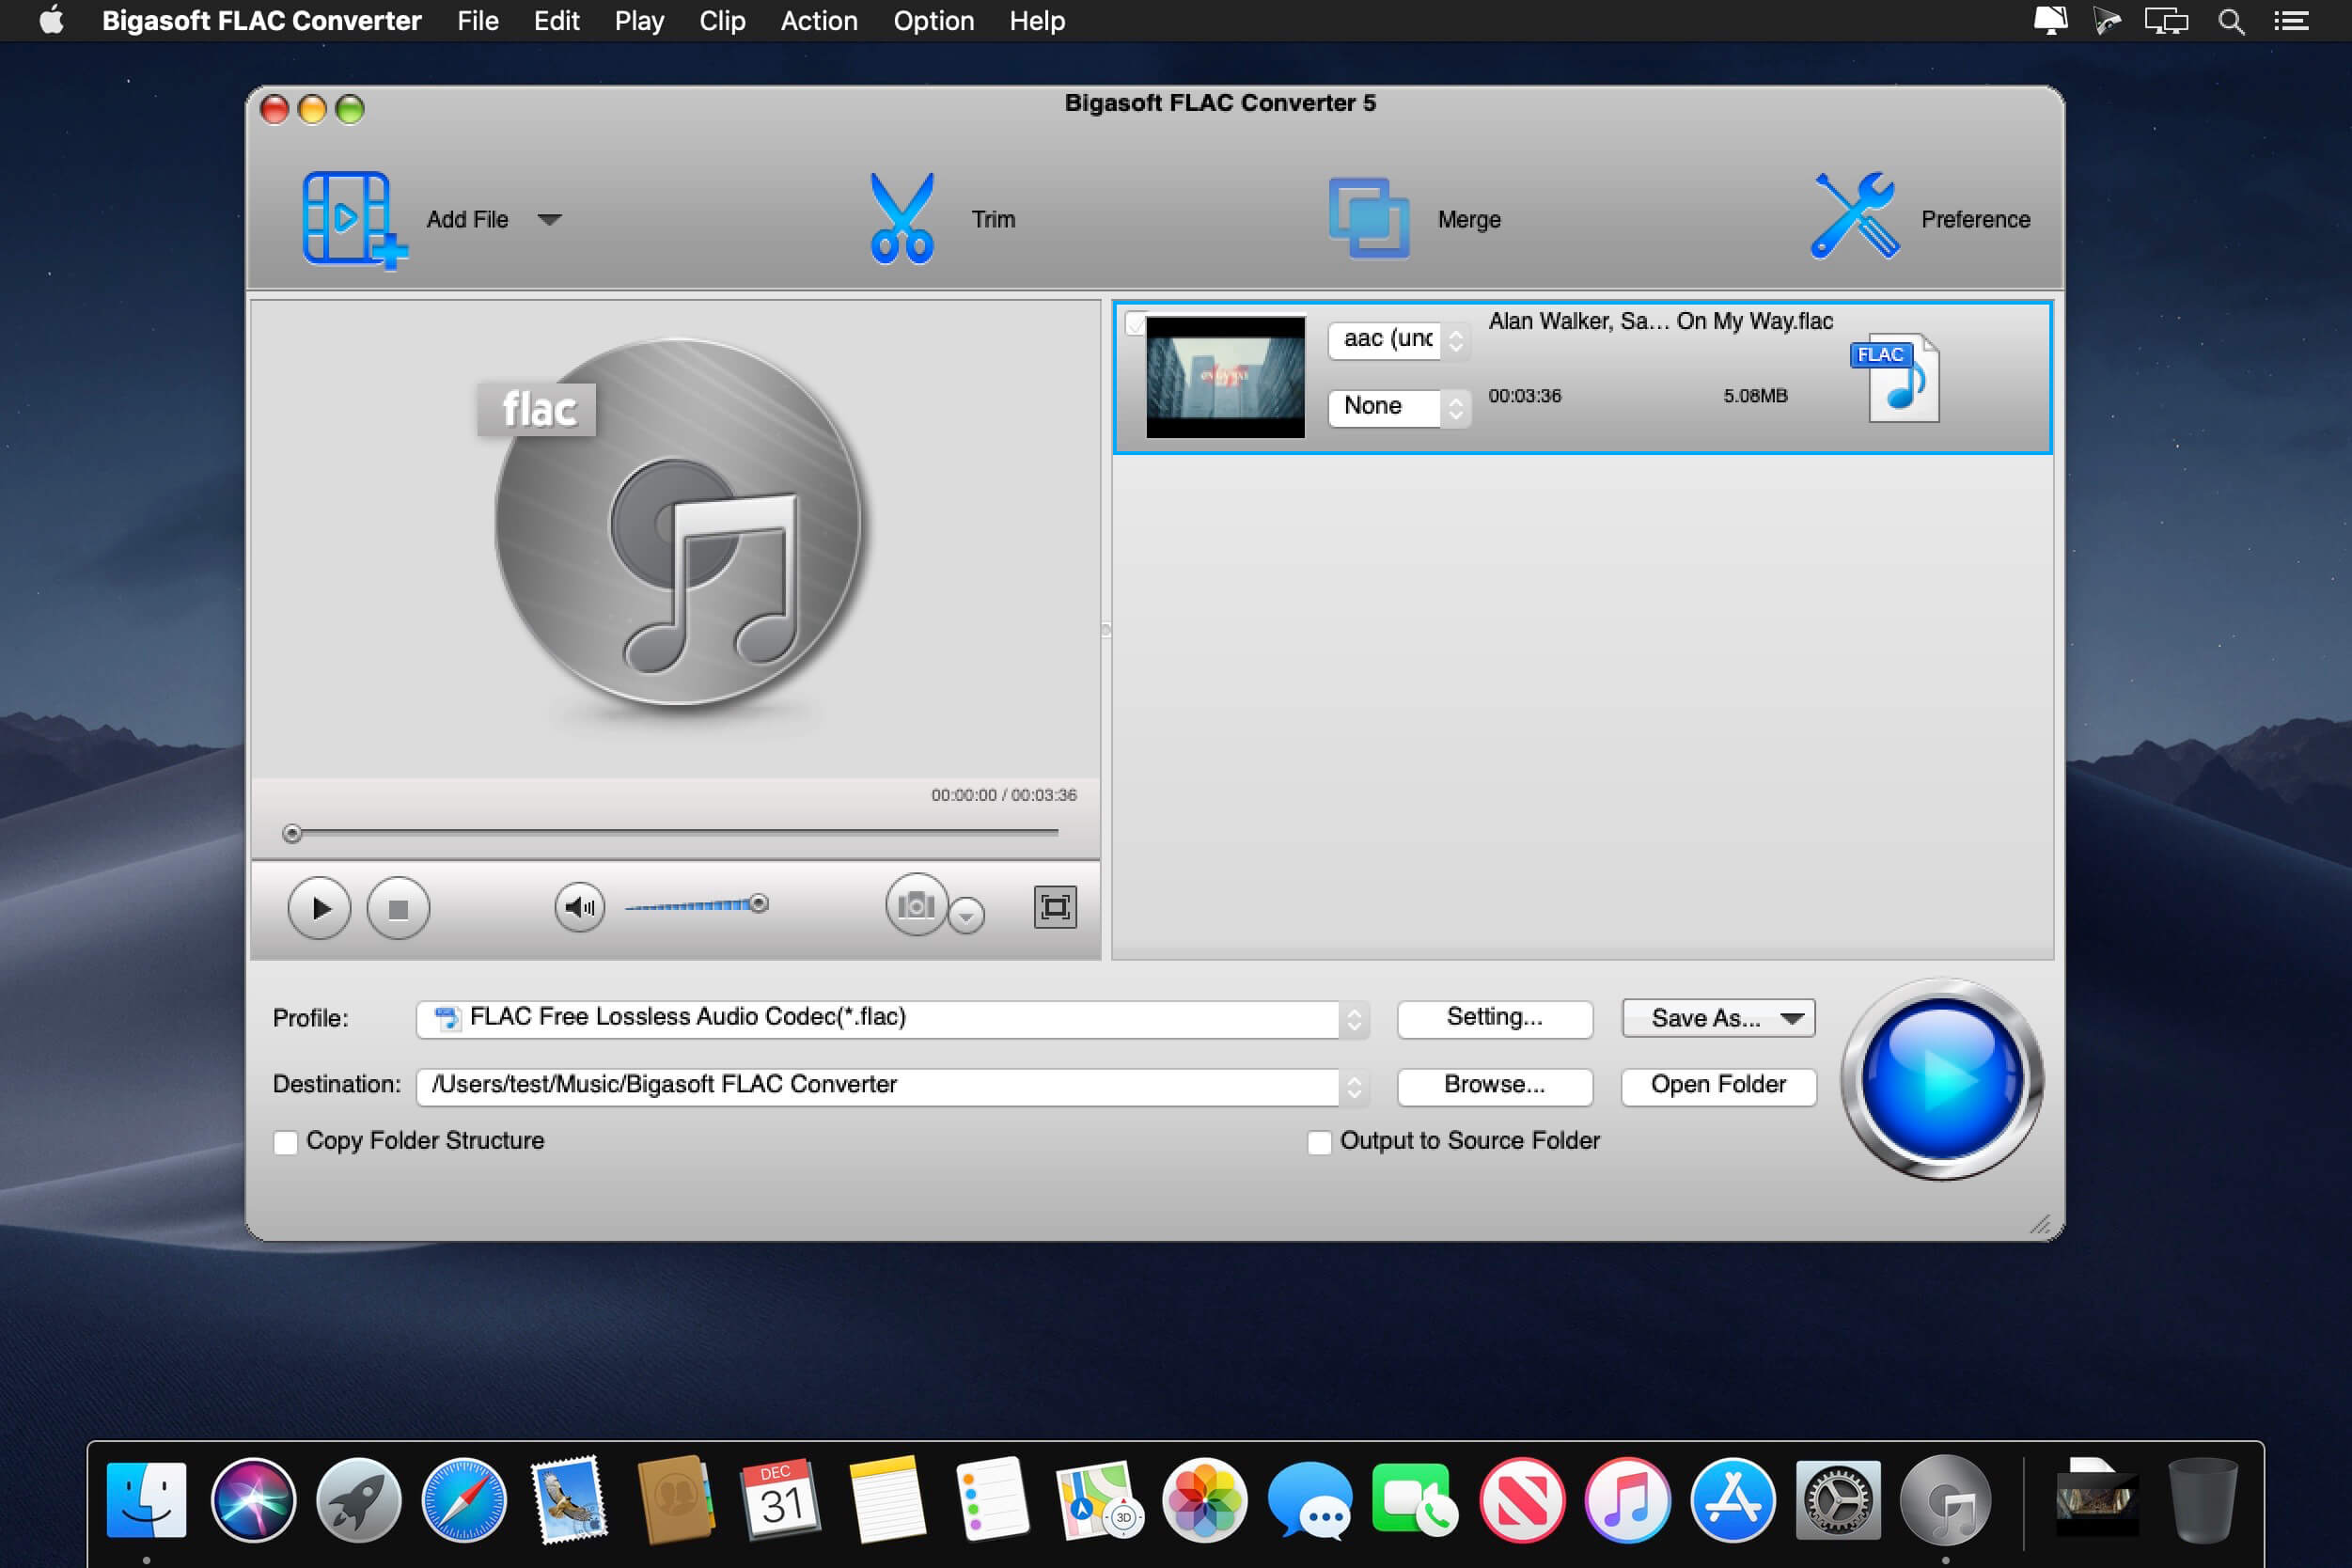Open Spotlight search in menu bar
Image resolution: width=2352 pixels, height=1568 pixels.
coord(2231,21)
